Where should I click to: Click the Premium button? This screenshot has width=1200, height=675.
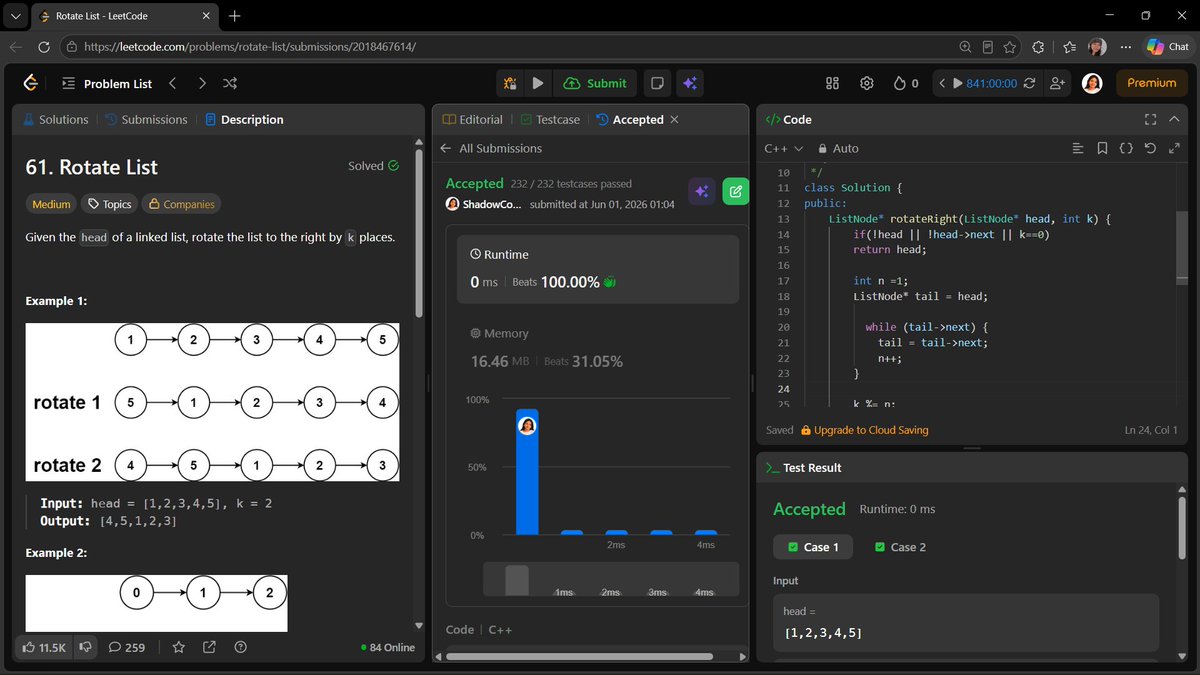[1151, 83]
